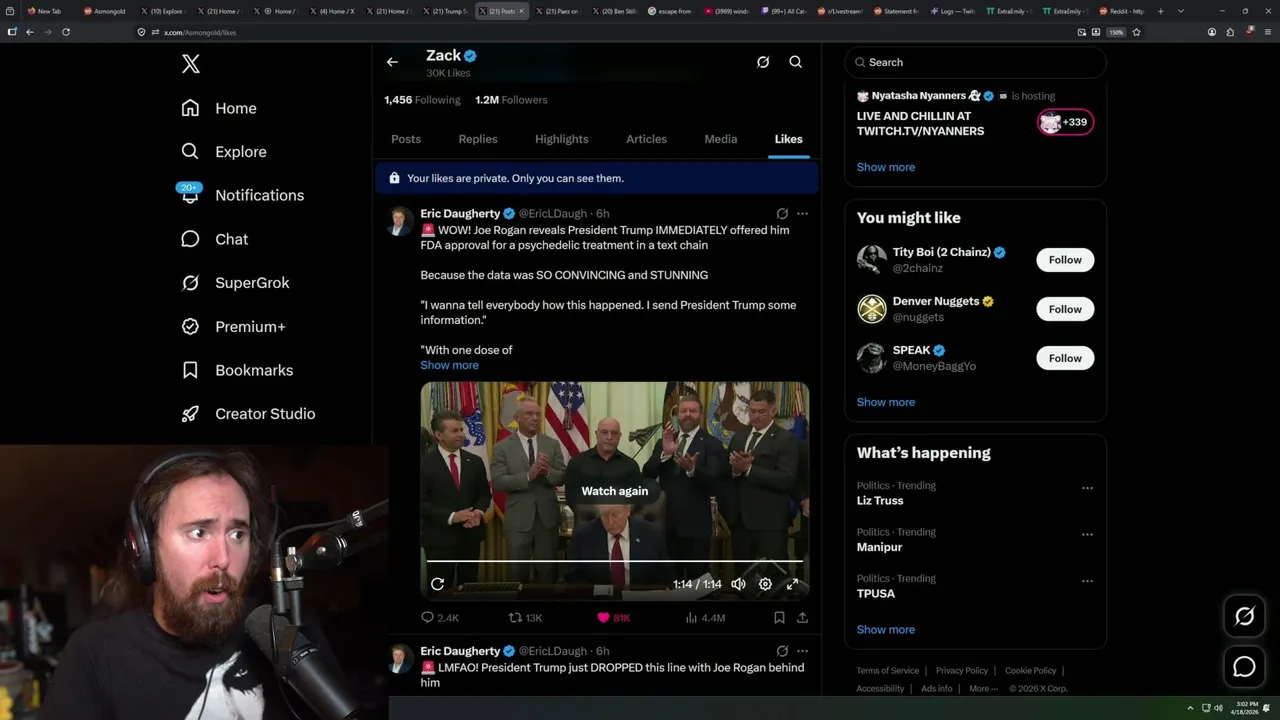Go back using the profile back arrow
This screenshot has height=720, width=1280.
click(x=392, y=62)
